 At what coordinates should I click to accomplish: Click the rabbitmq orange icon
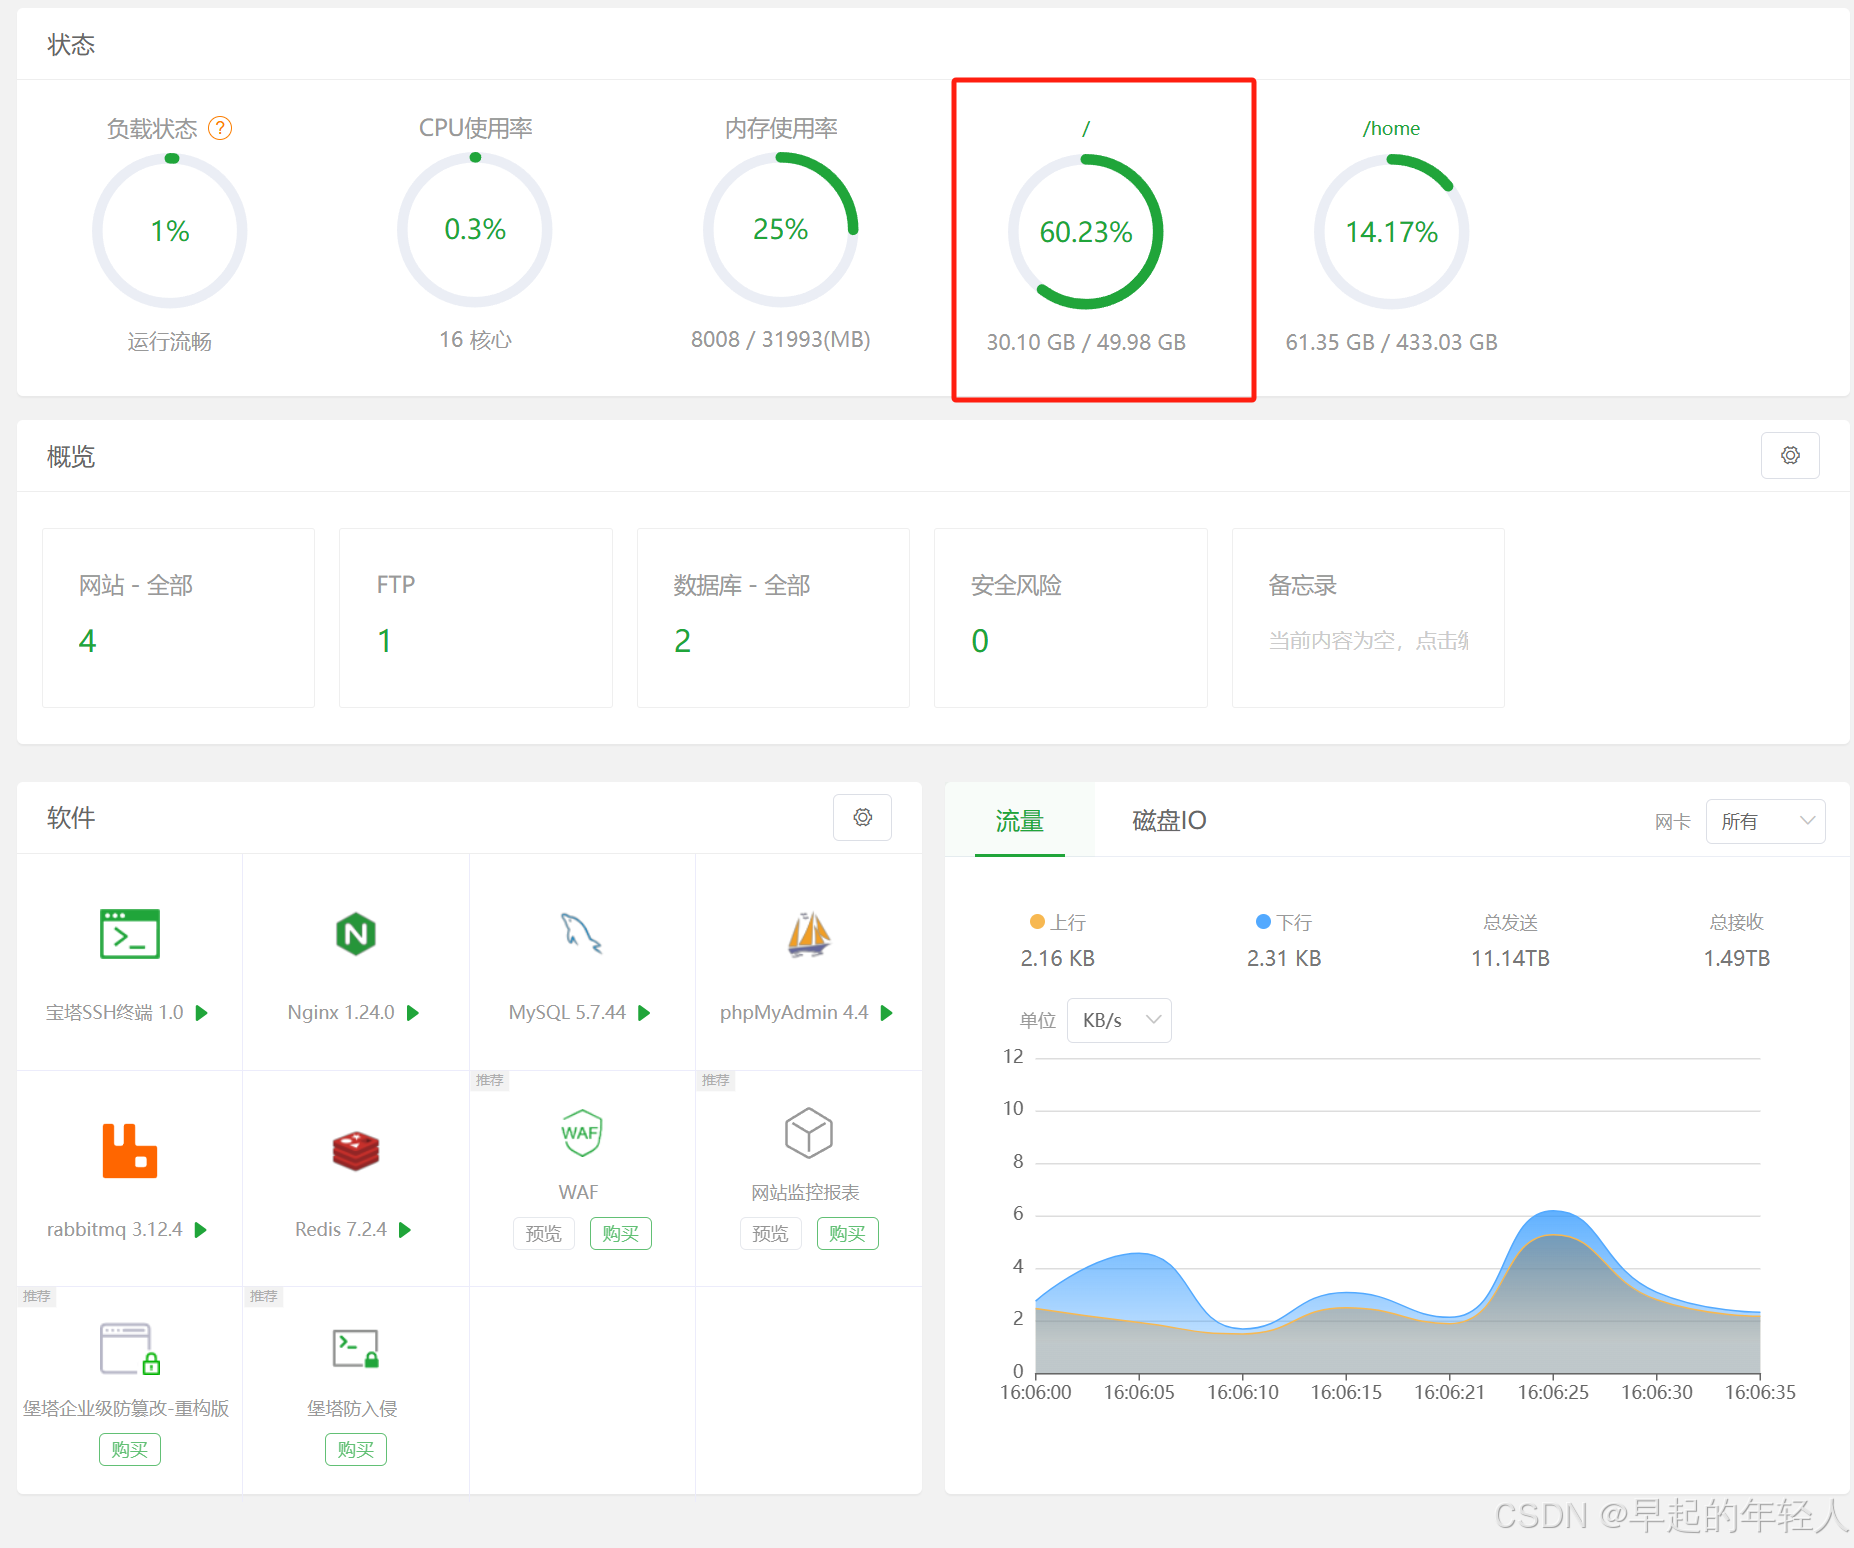click(x=130, y=1150)
